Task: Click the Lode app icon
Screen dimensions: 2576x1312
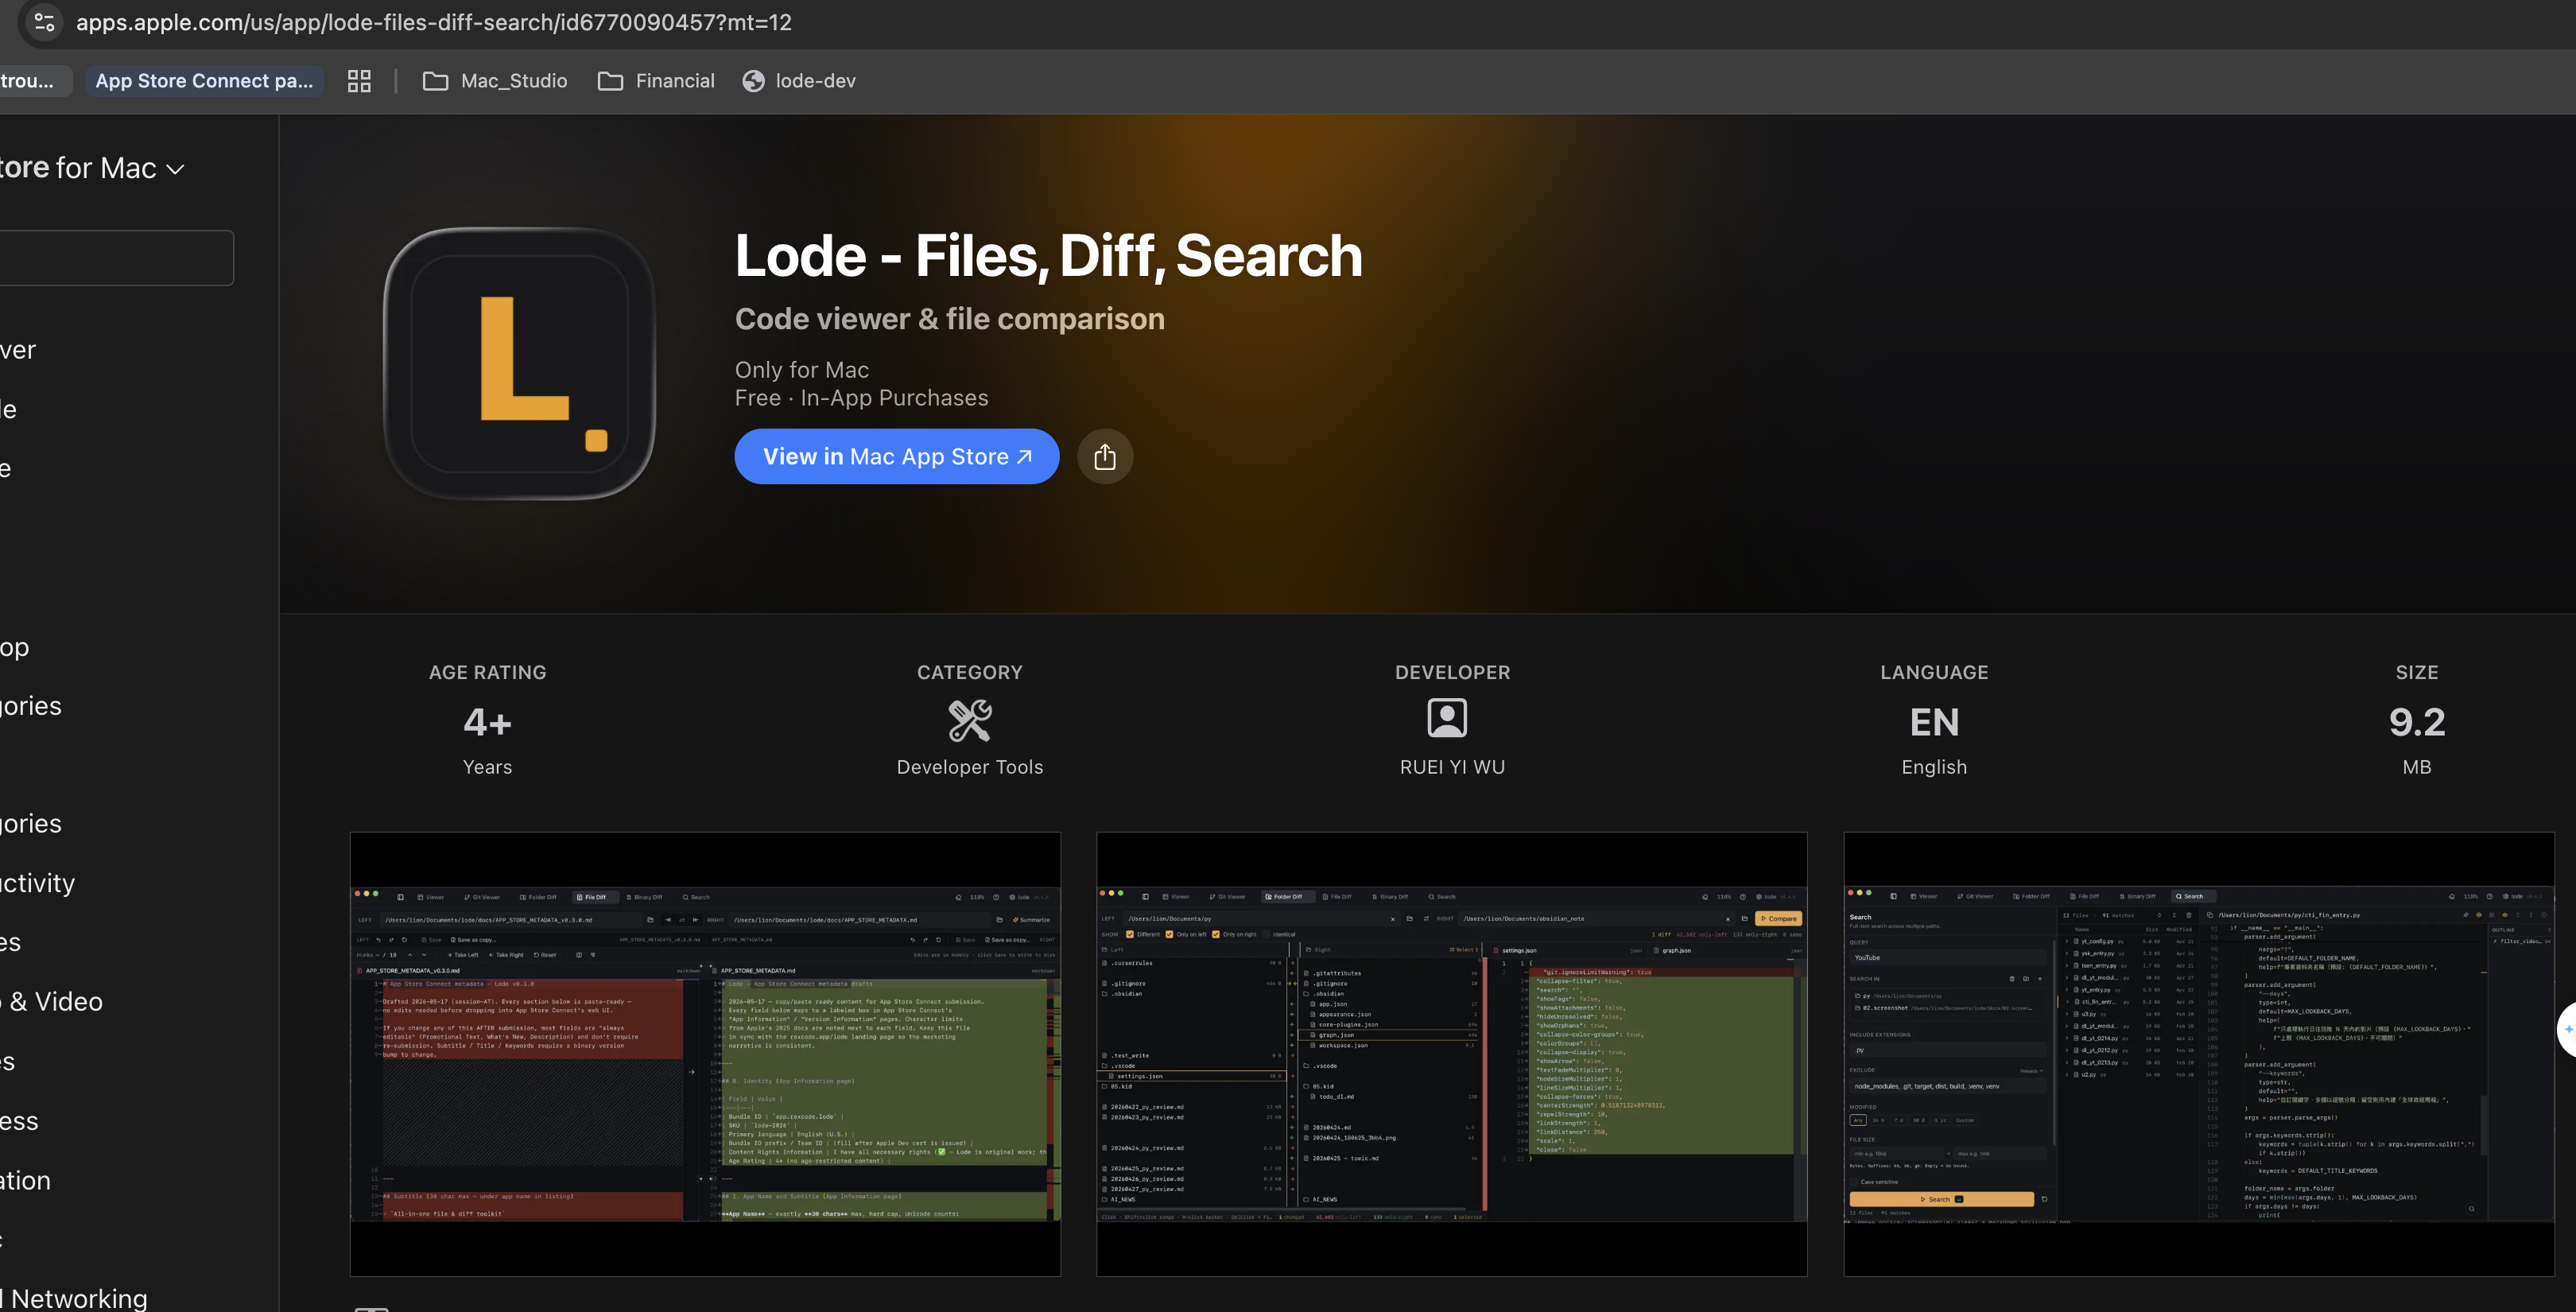Action: [x=520, y=363]
